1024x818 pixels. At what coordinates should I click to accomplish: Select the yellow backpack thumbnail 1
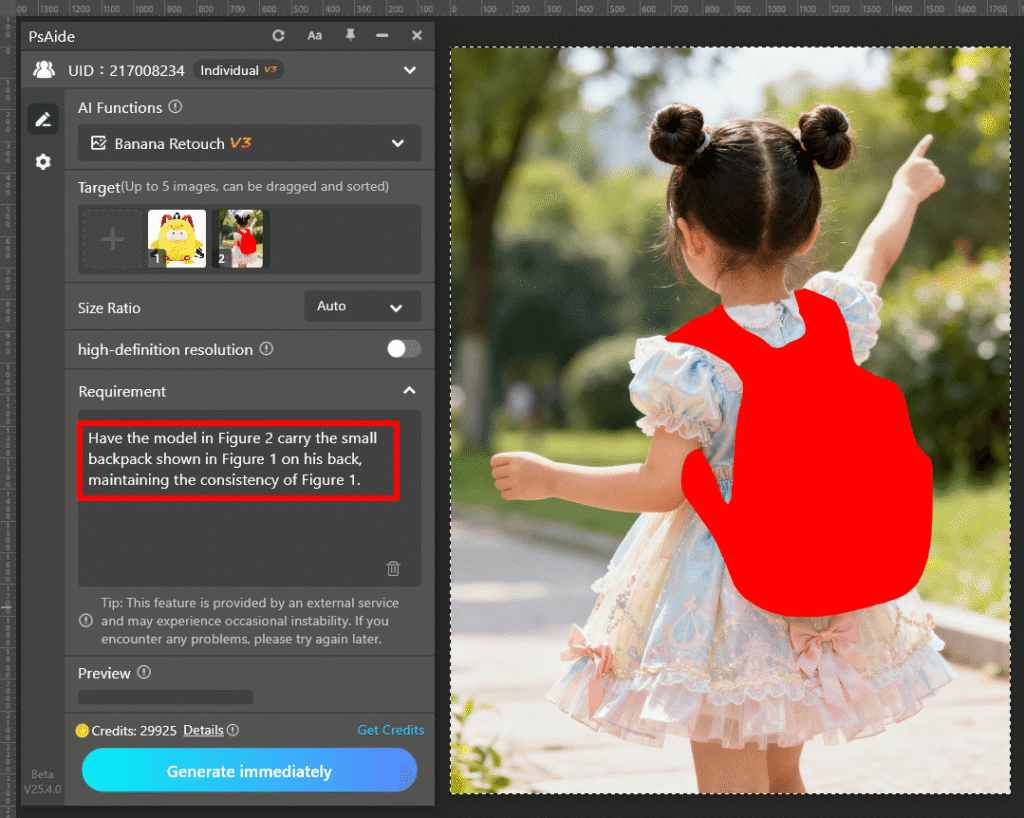click(x=177, y=238)
